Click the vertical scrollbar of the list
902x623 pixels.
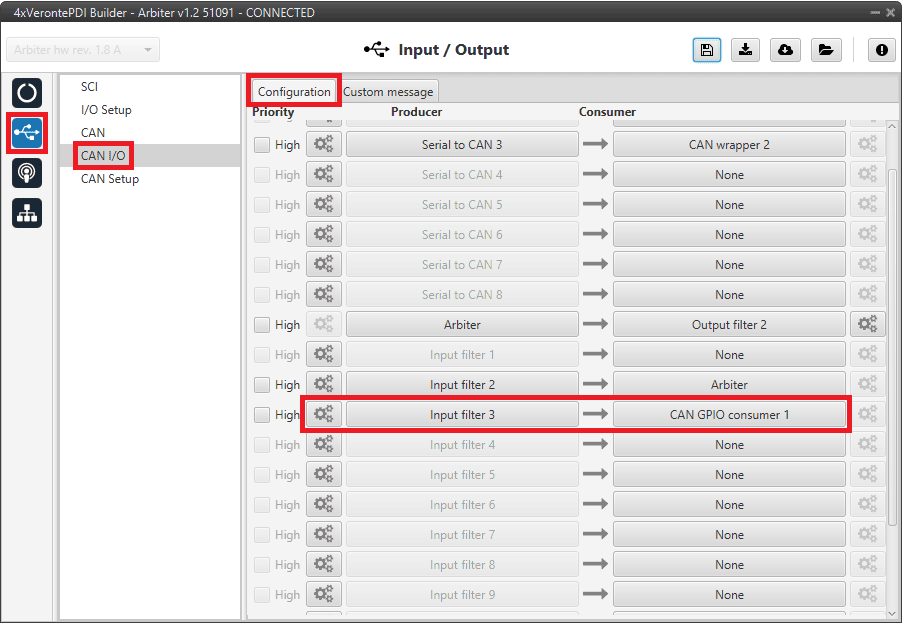pyautogui.click(x=892, y=345)
